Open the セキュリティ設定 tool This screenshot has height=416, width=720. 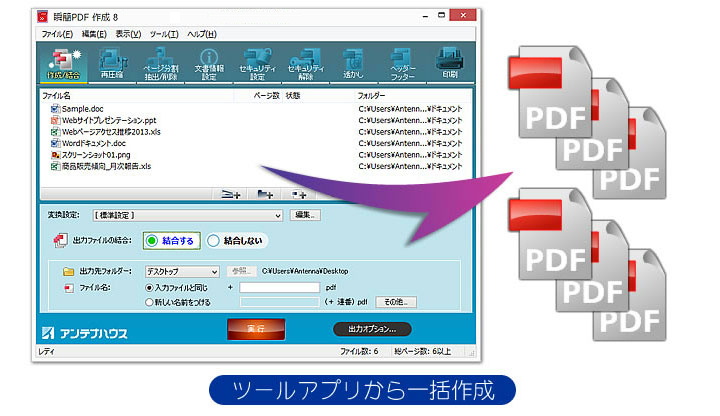(x=257, y=63)
